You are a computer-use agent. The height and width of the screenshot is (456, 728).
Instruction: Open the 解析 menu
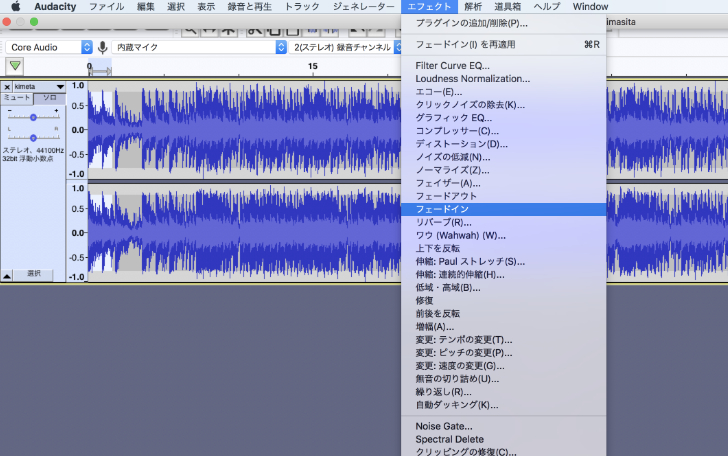point(473,7)
